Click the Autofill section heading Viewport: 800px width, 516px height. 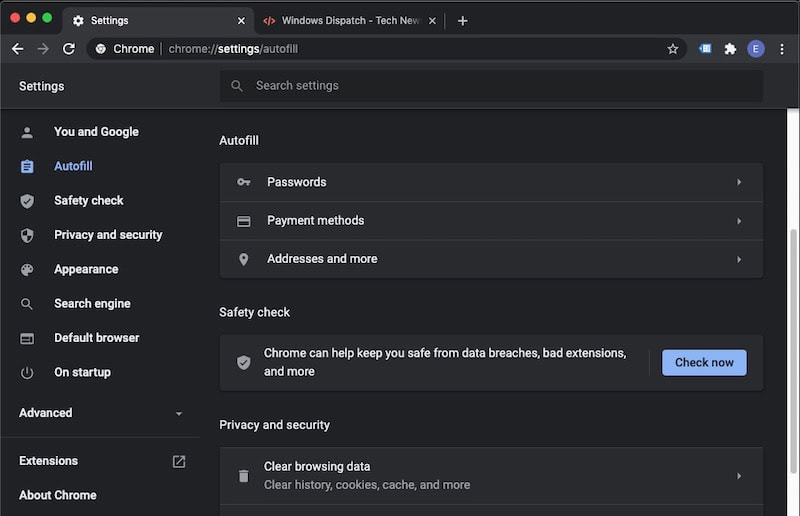pos(239,140)
